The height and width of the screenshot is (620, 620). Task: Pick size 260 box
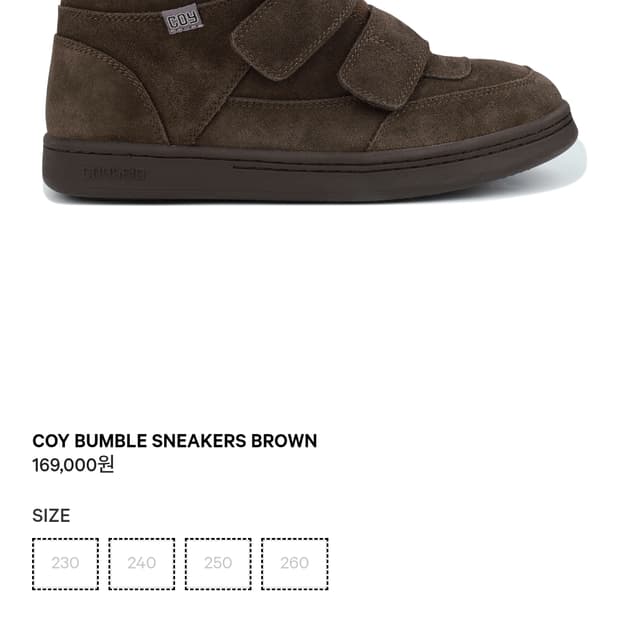point(295,564)
